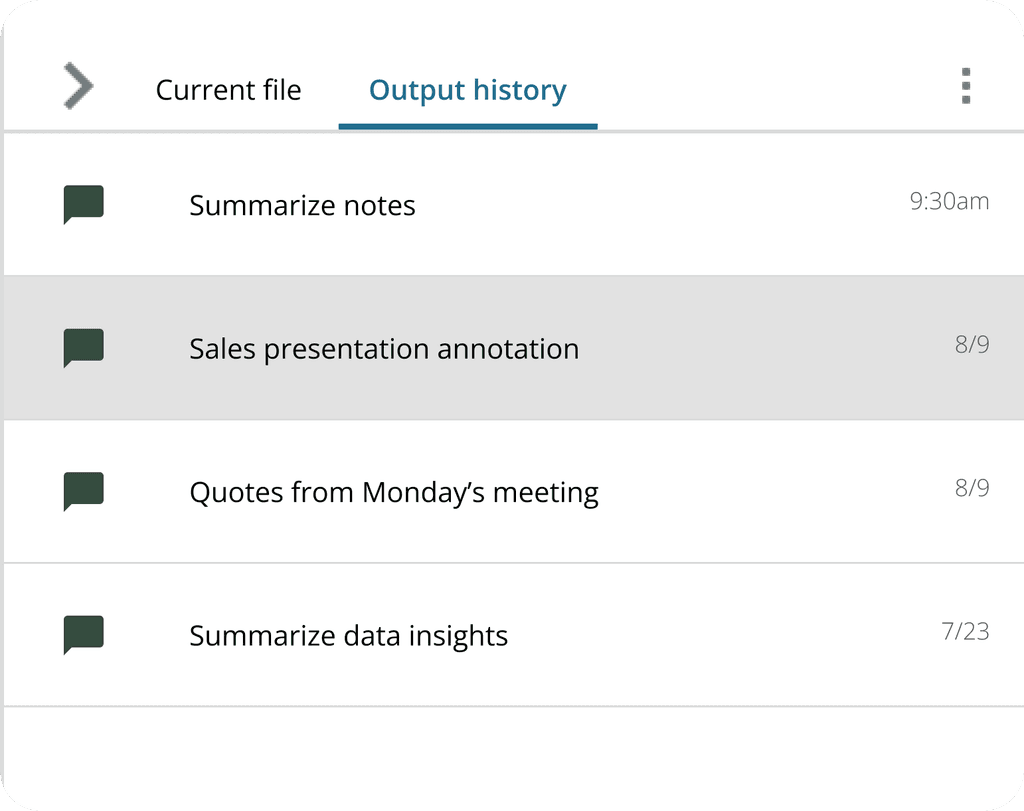Click the chat icon beside Quotes from Monday's meeting

click(84, 491)
